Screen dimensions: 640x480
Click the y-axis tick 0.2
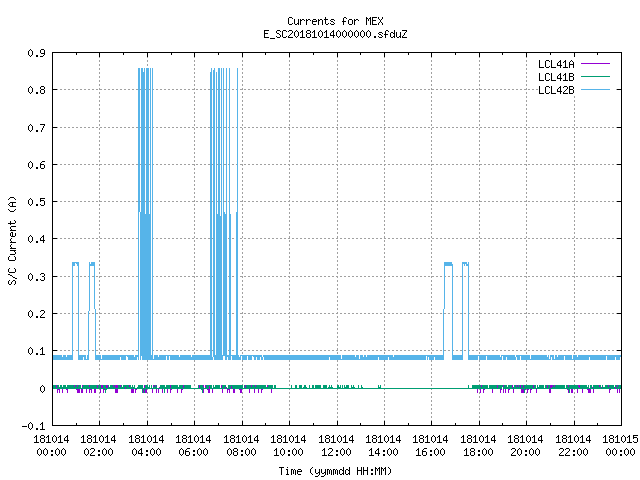[36, 314]
